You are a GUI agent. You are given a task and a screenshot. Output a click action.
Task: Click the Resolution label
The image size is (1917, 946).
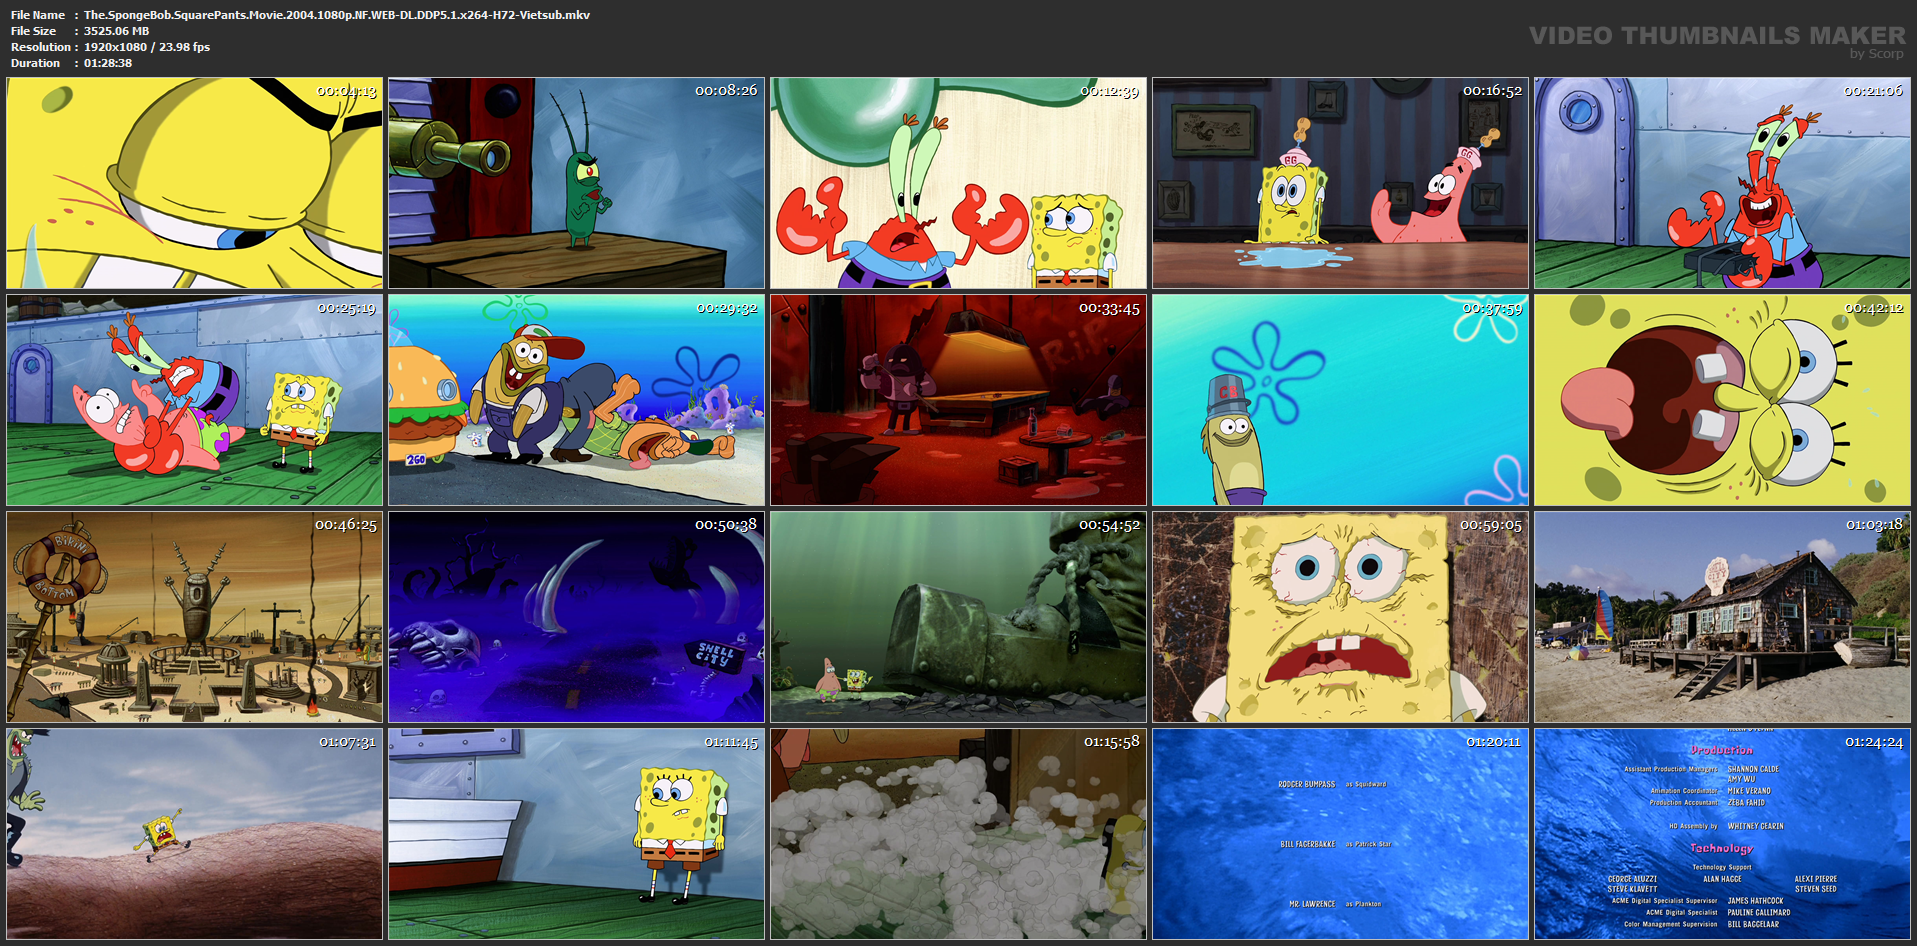(x=41, y=47)
